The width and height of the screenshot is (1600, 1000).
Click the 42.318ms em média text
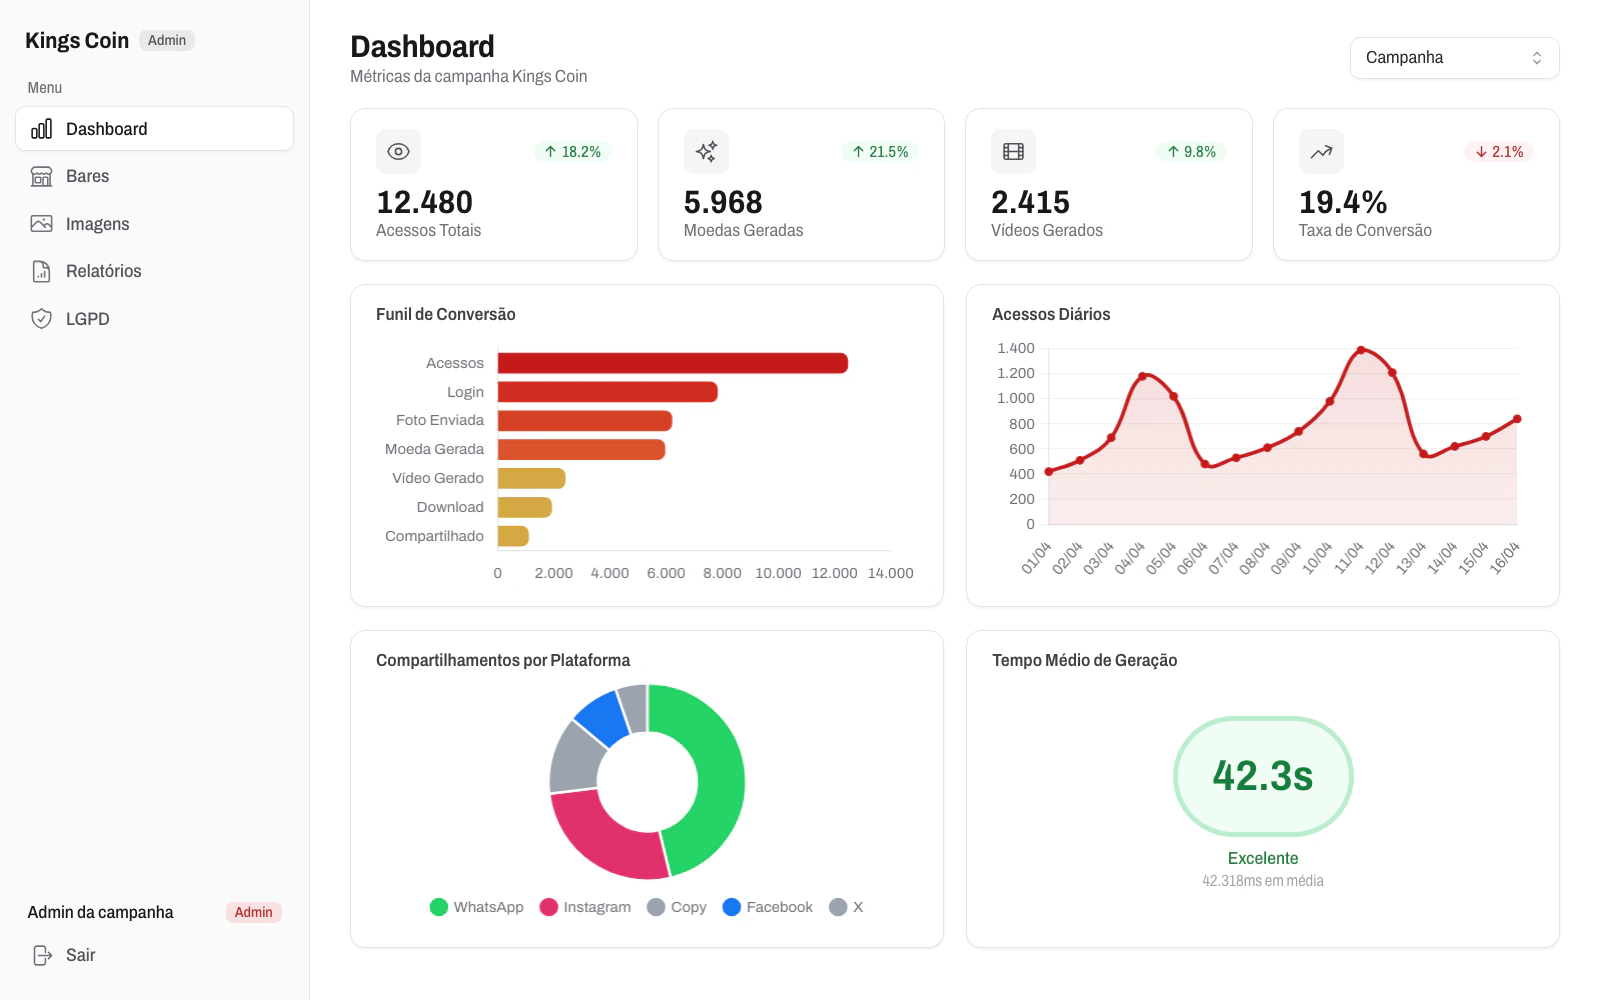pyautogui.click(x=1263, y=881)
